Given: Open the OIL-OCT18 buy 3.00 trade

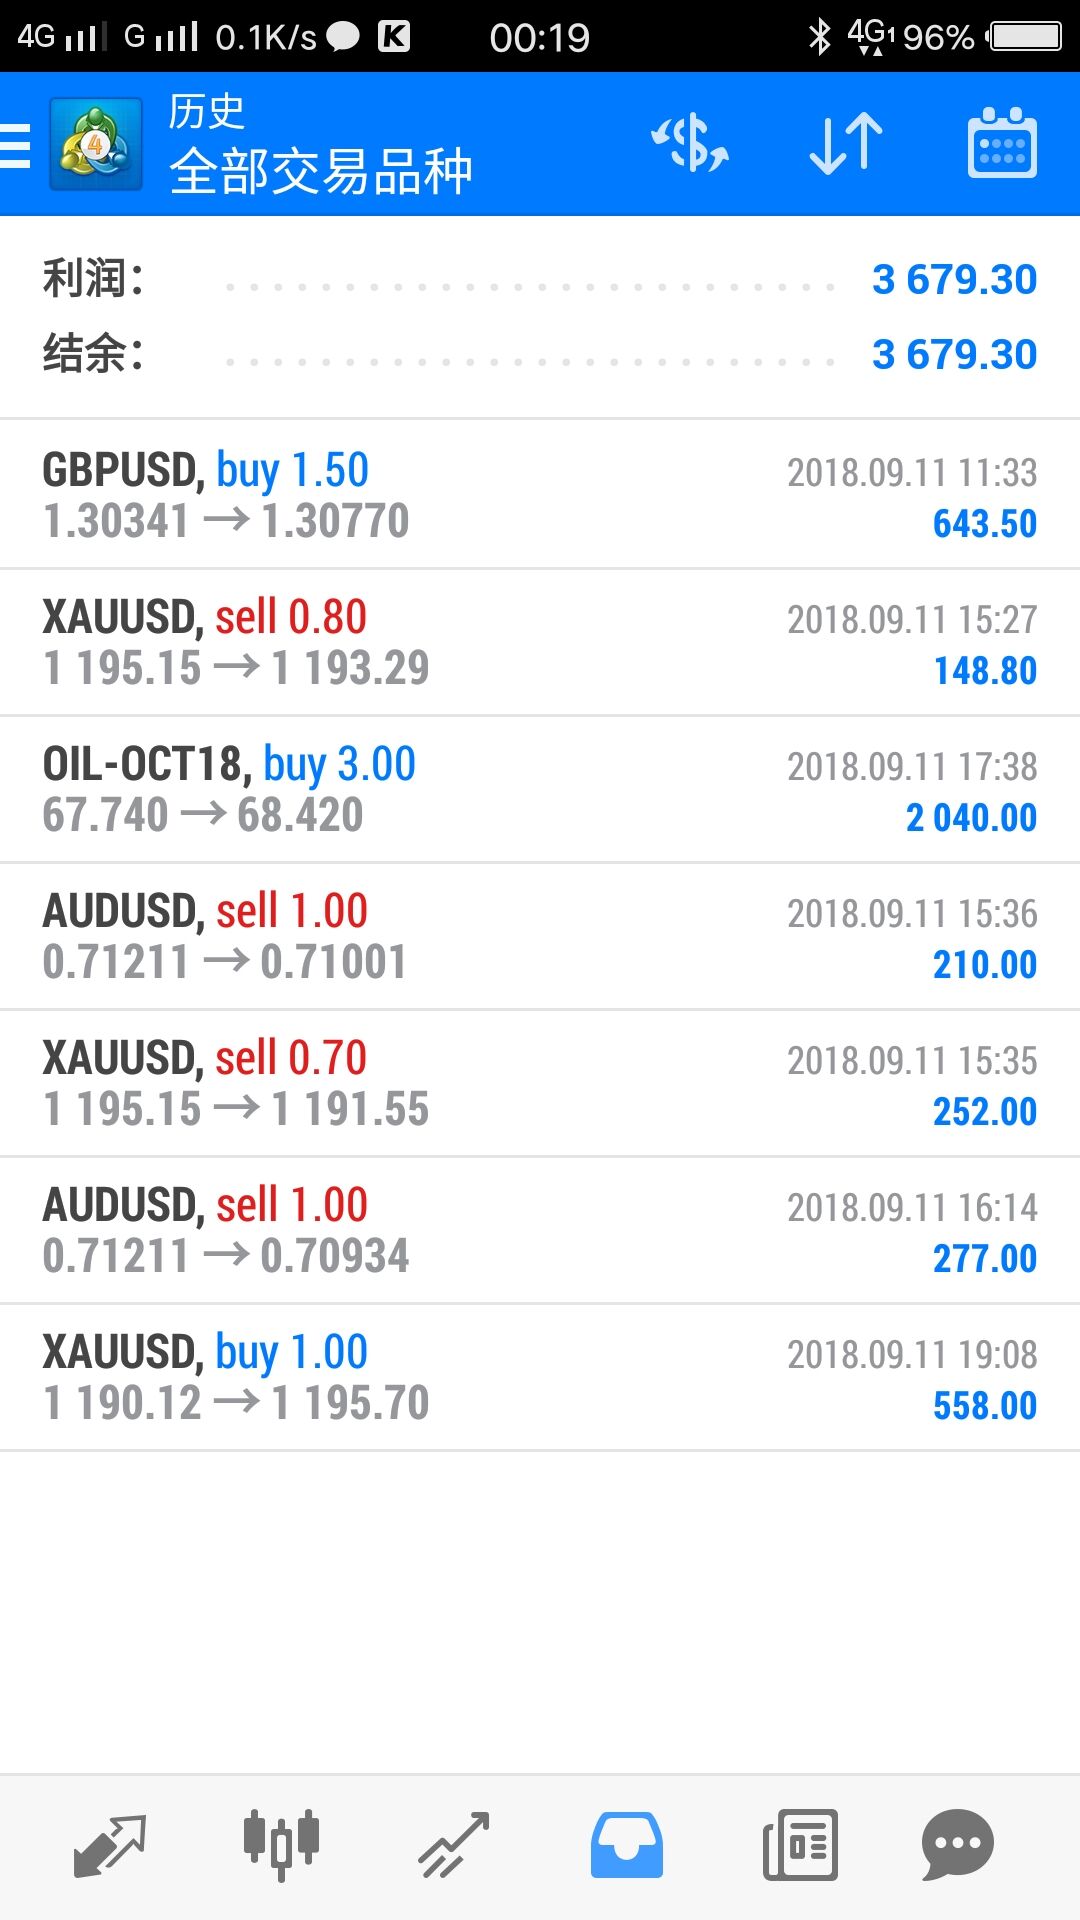Looking at the screenshot, I should pos(540,789).
